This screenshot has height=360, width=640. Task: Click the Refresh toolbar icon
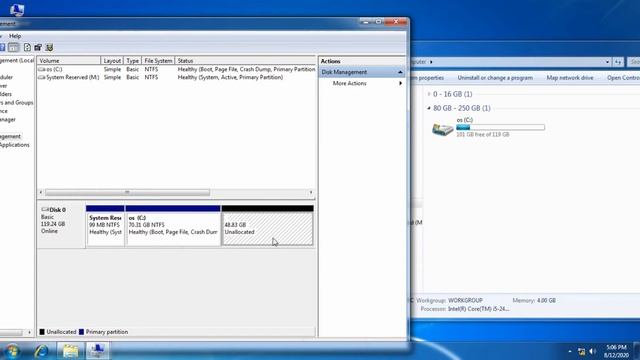point(27,47)
